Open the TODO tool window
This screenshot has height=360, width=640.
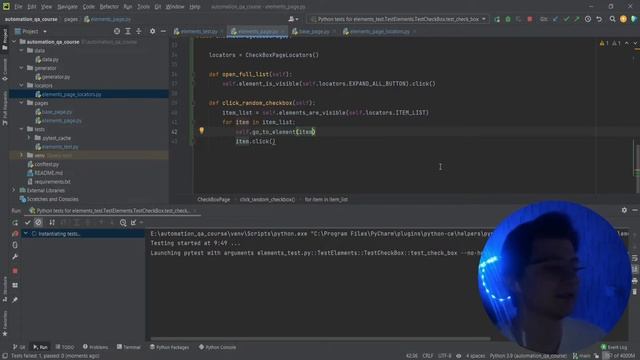coord(65,347)
